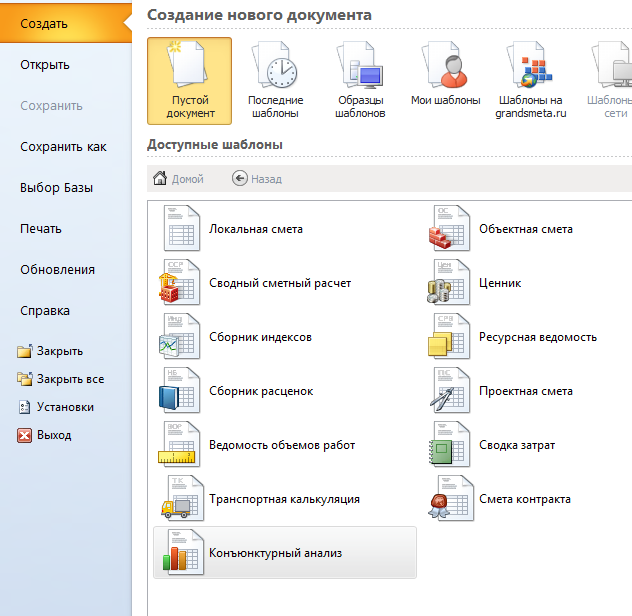This screenshot has height=616, width=632.
Task: Click the Выход label
Action: [54, 435]
